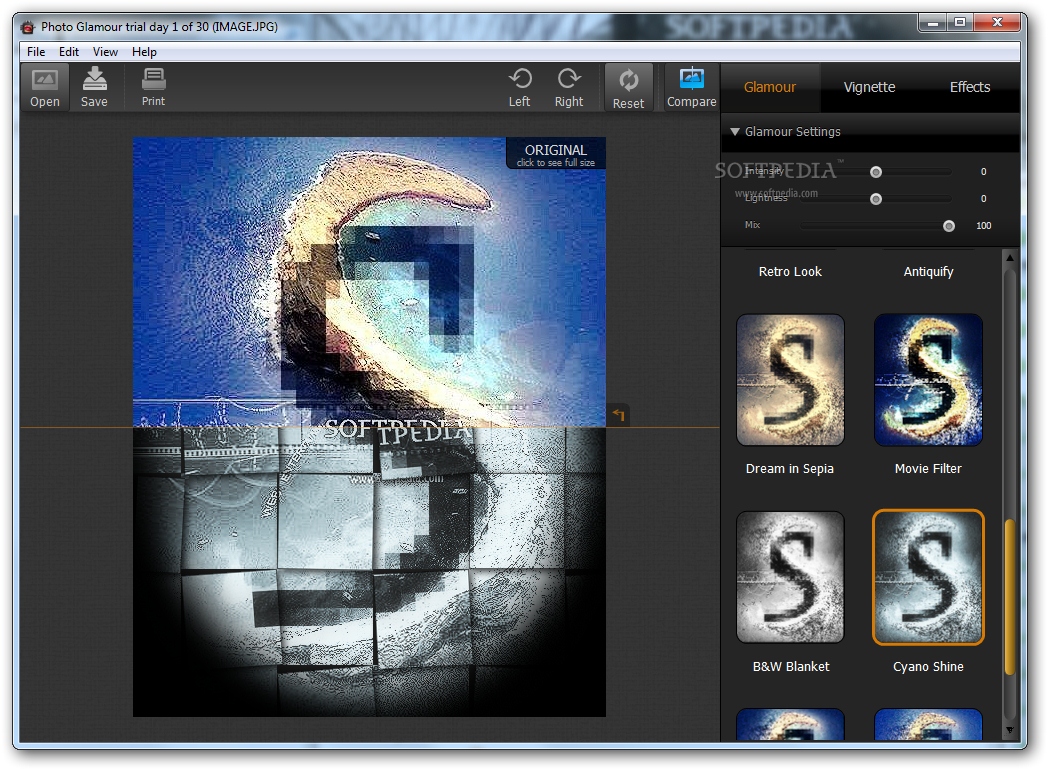1048x770 pixels.
Task: Click the Cyano Shine label
Action: pos(928,666)
